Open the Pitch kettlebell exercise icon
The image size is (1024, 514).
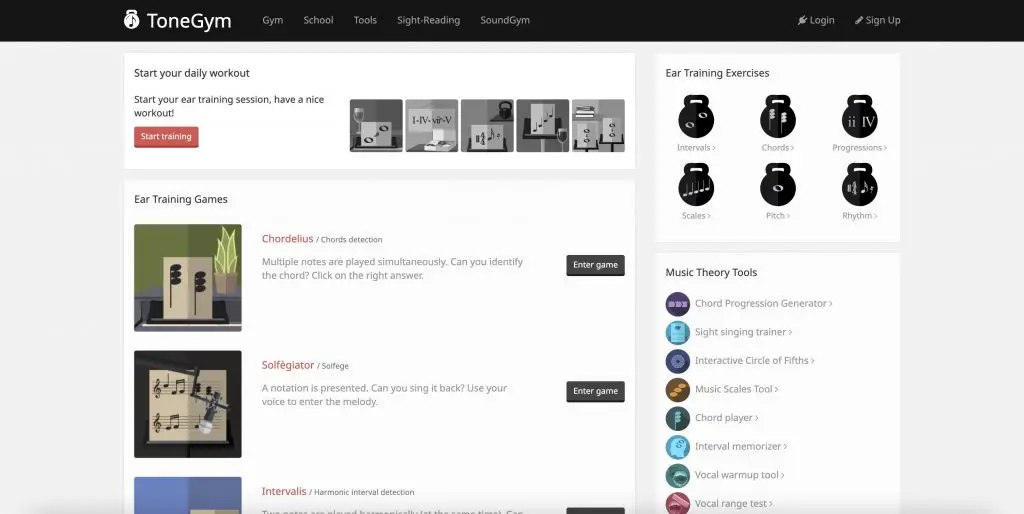[x=778, y=184]
